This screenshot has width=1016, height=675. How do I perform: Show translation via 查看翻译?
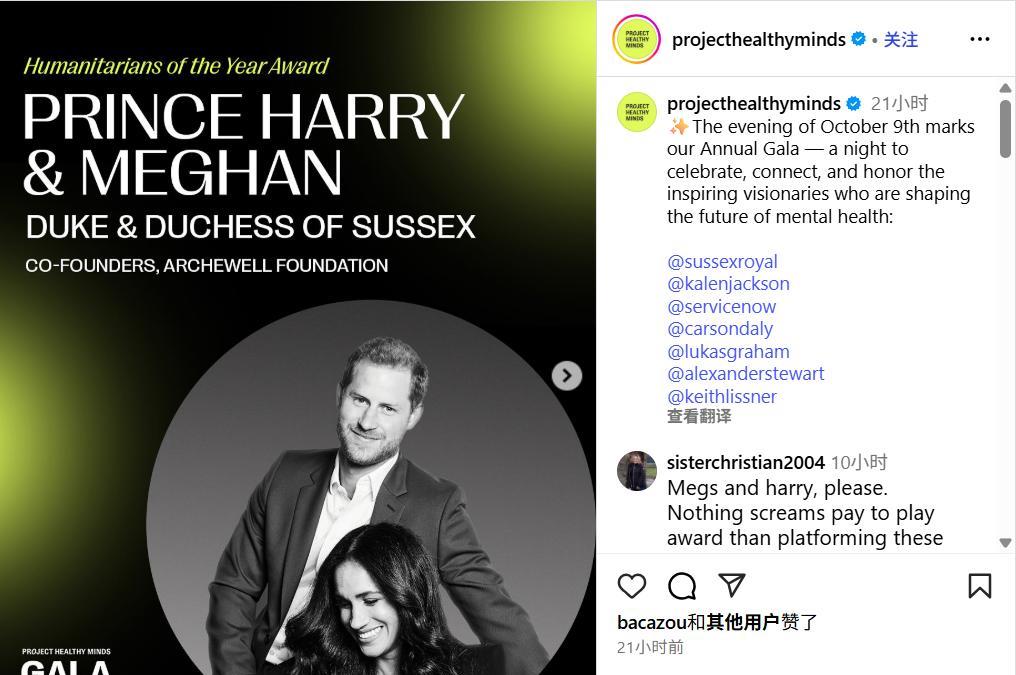tap(699, 416)
